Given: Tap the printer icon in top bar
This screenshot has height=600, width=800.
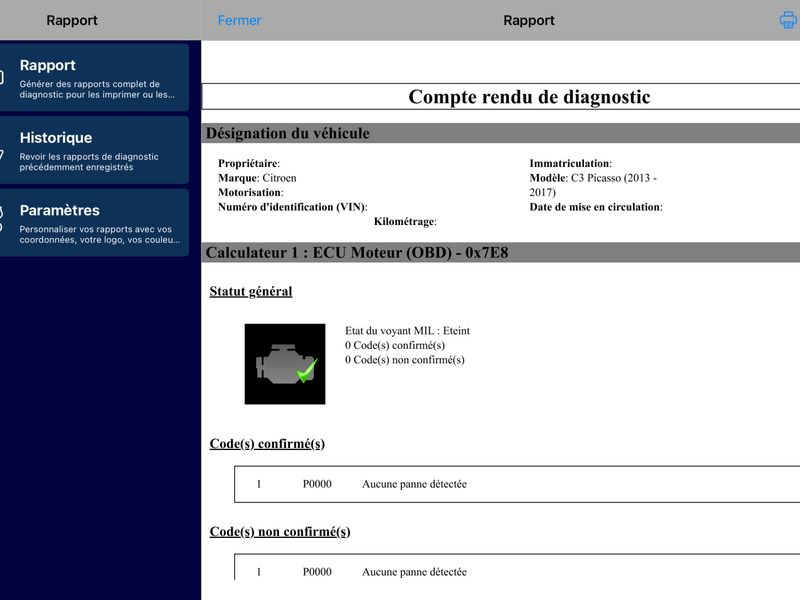Looking at the screenshot, I should [x=788, y=20].
